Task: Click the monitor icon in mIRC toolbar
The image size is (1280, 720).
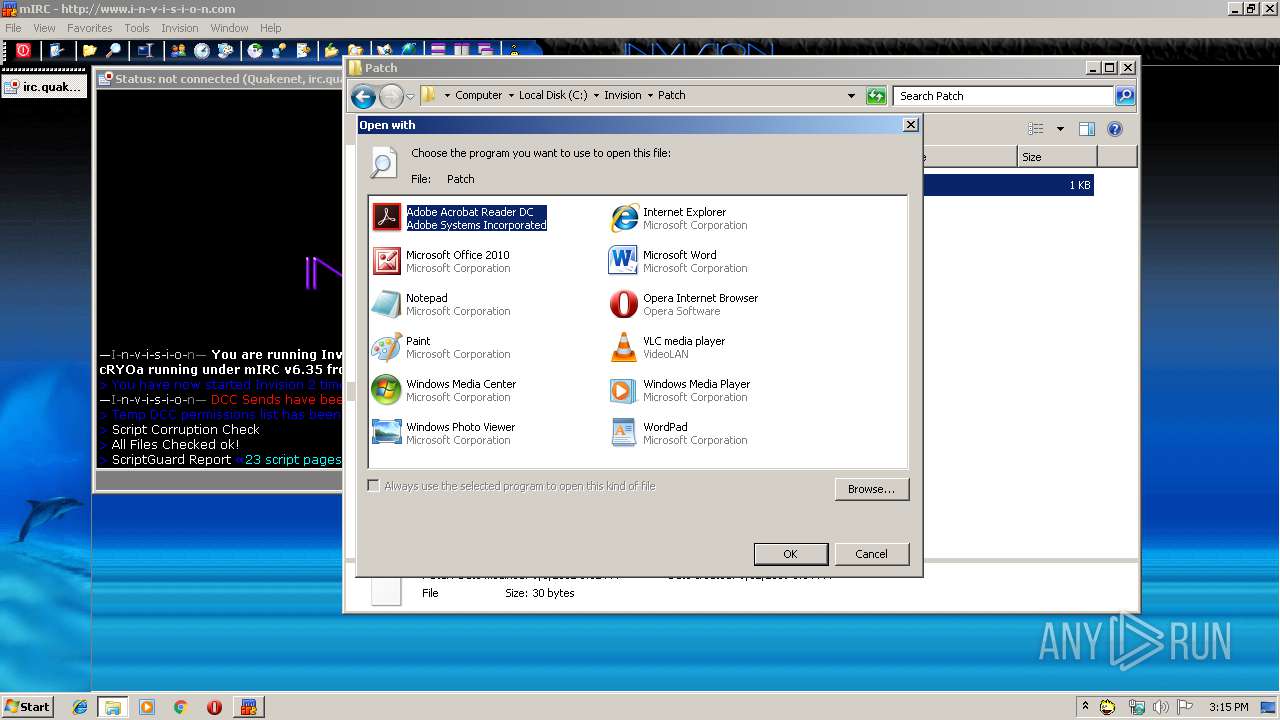Action: point(146,50)
